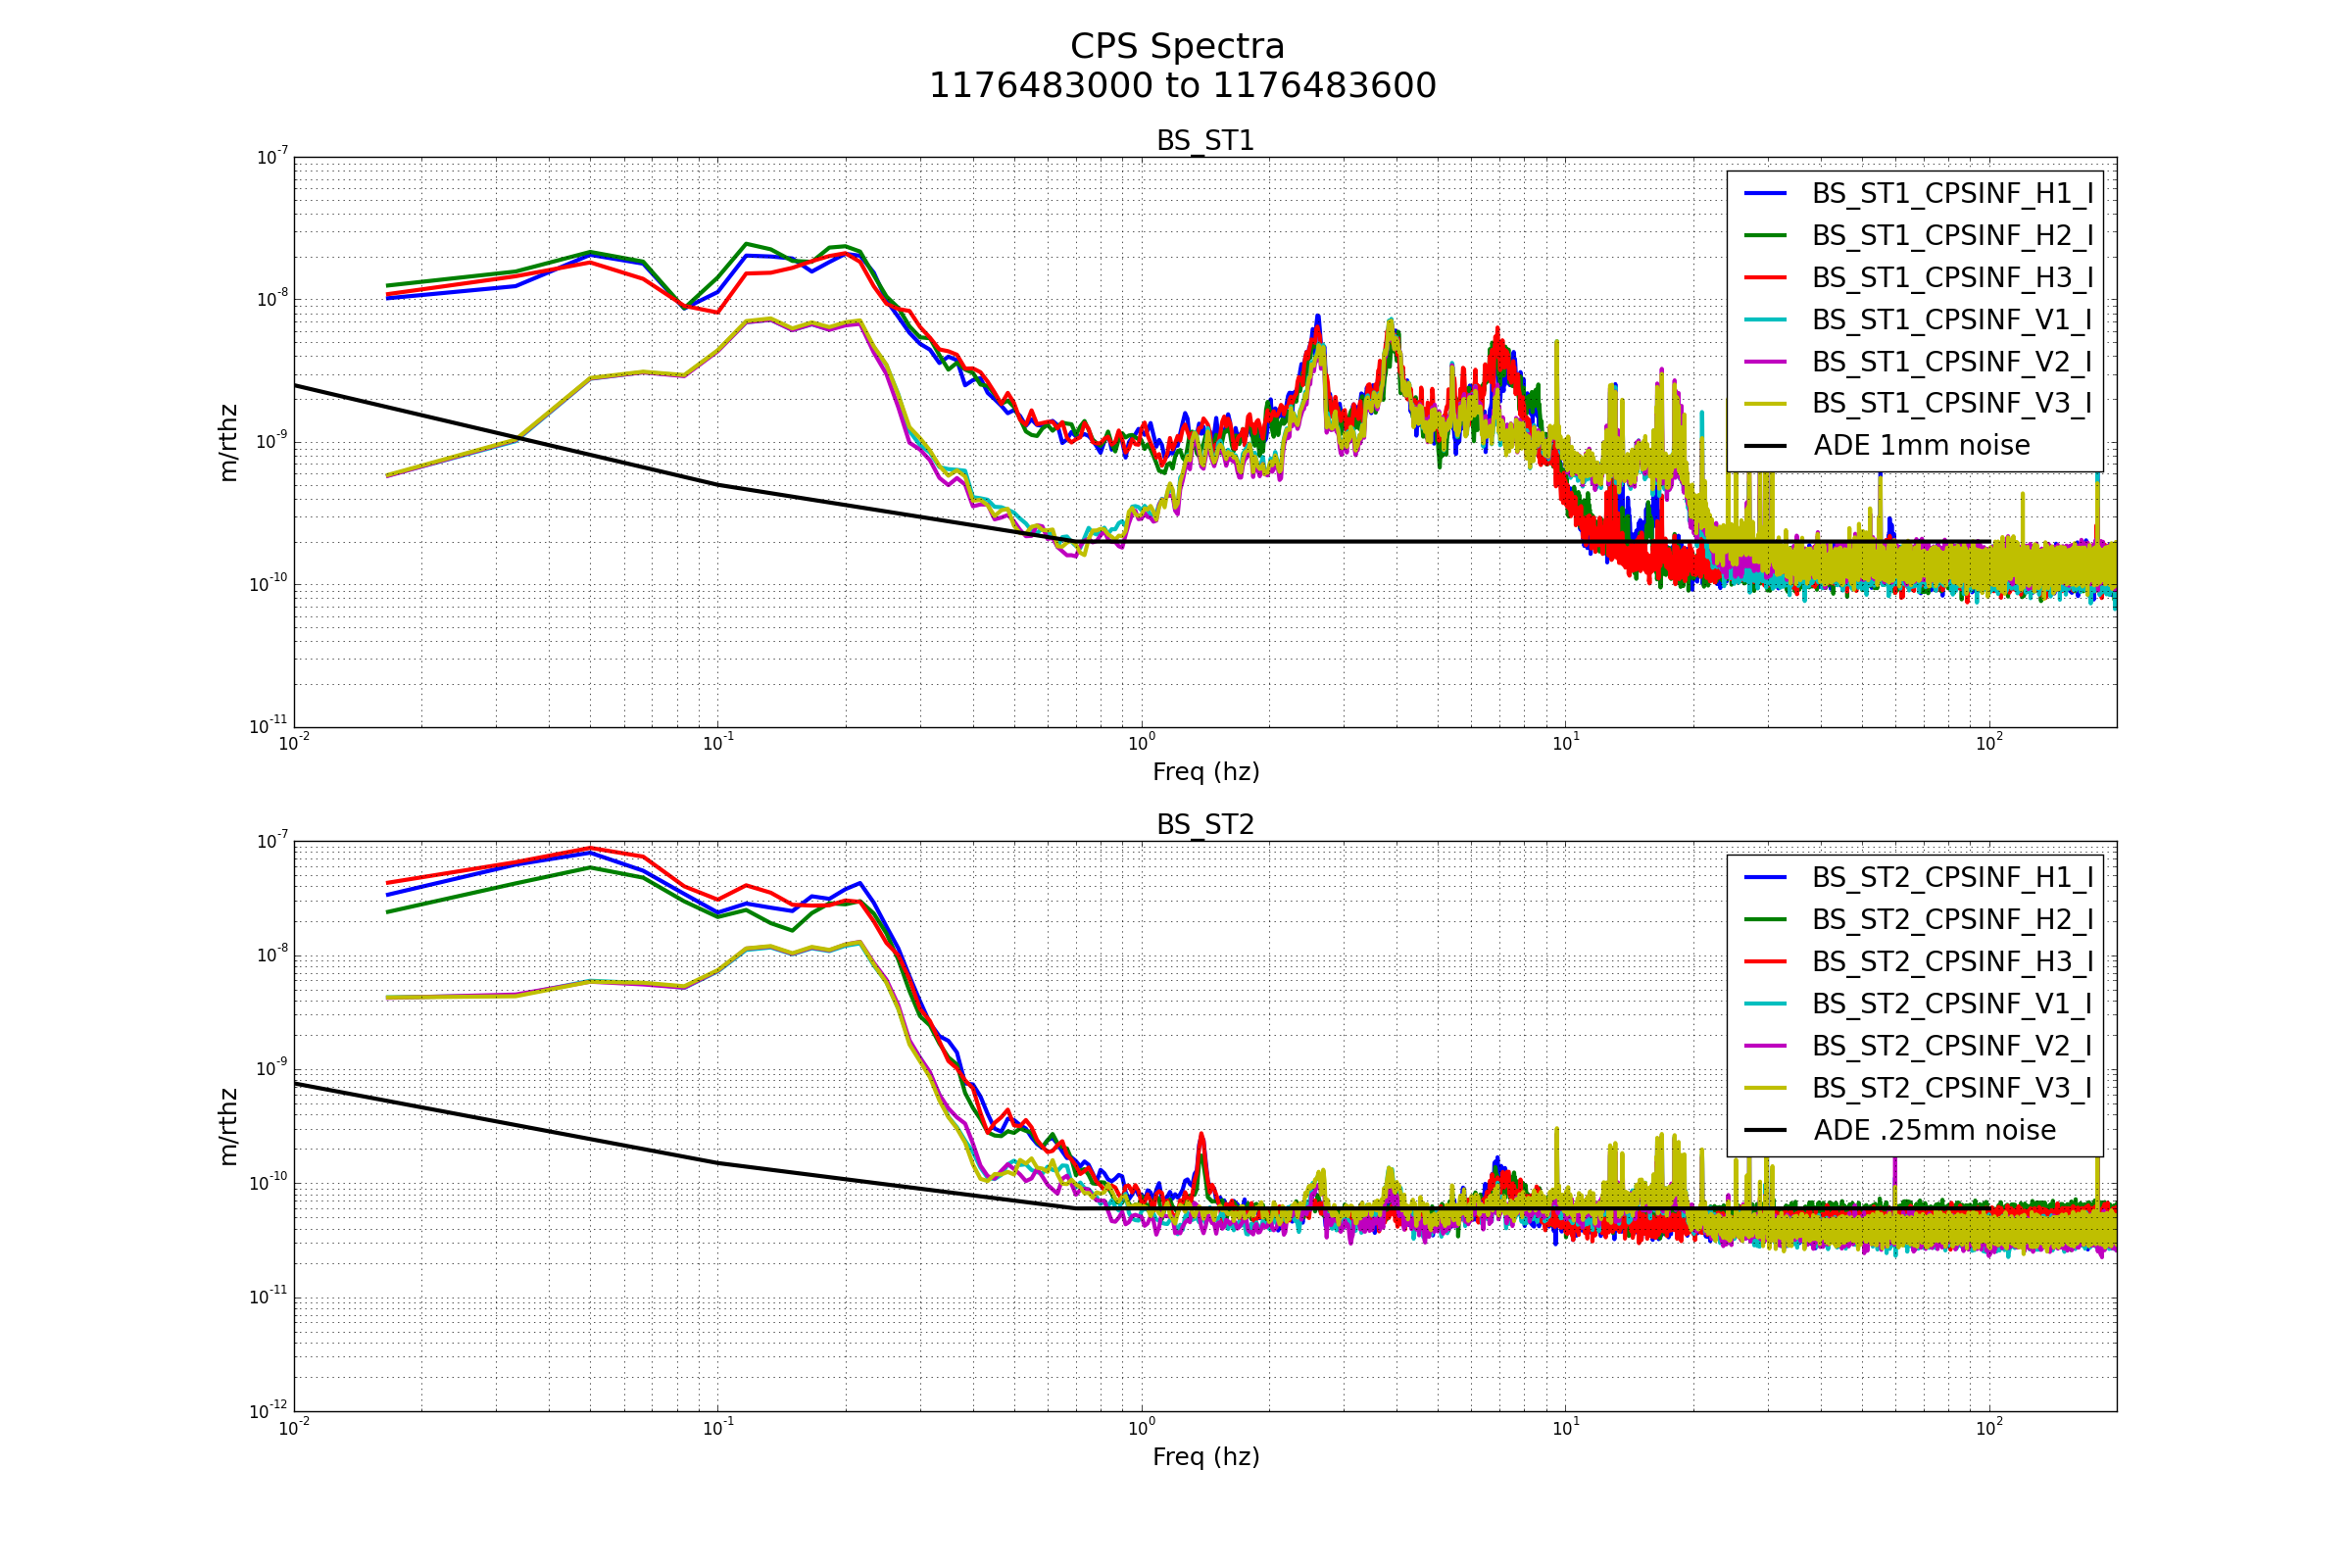The image size is (2352, 1568).
Task: Select legend entry BS_ST2_CPSINF_H1_I
Action: (x=1918, y=877)
